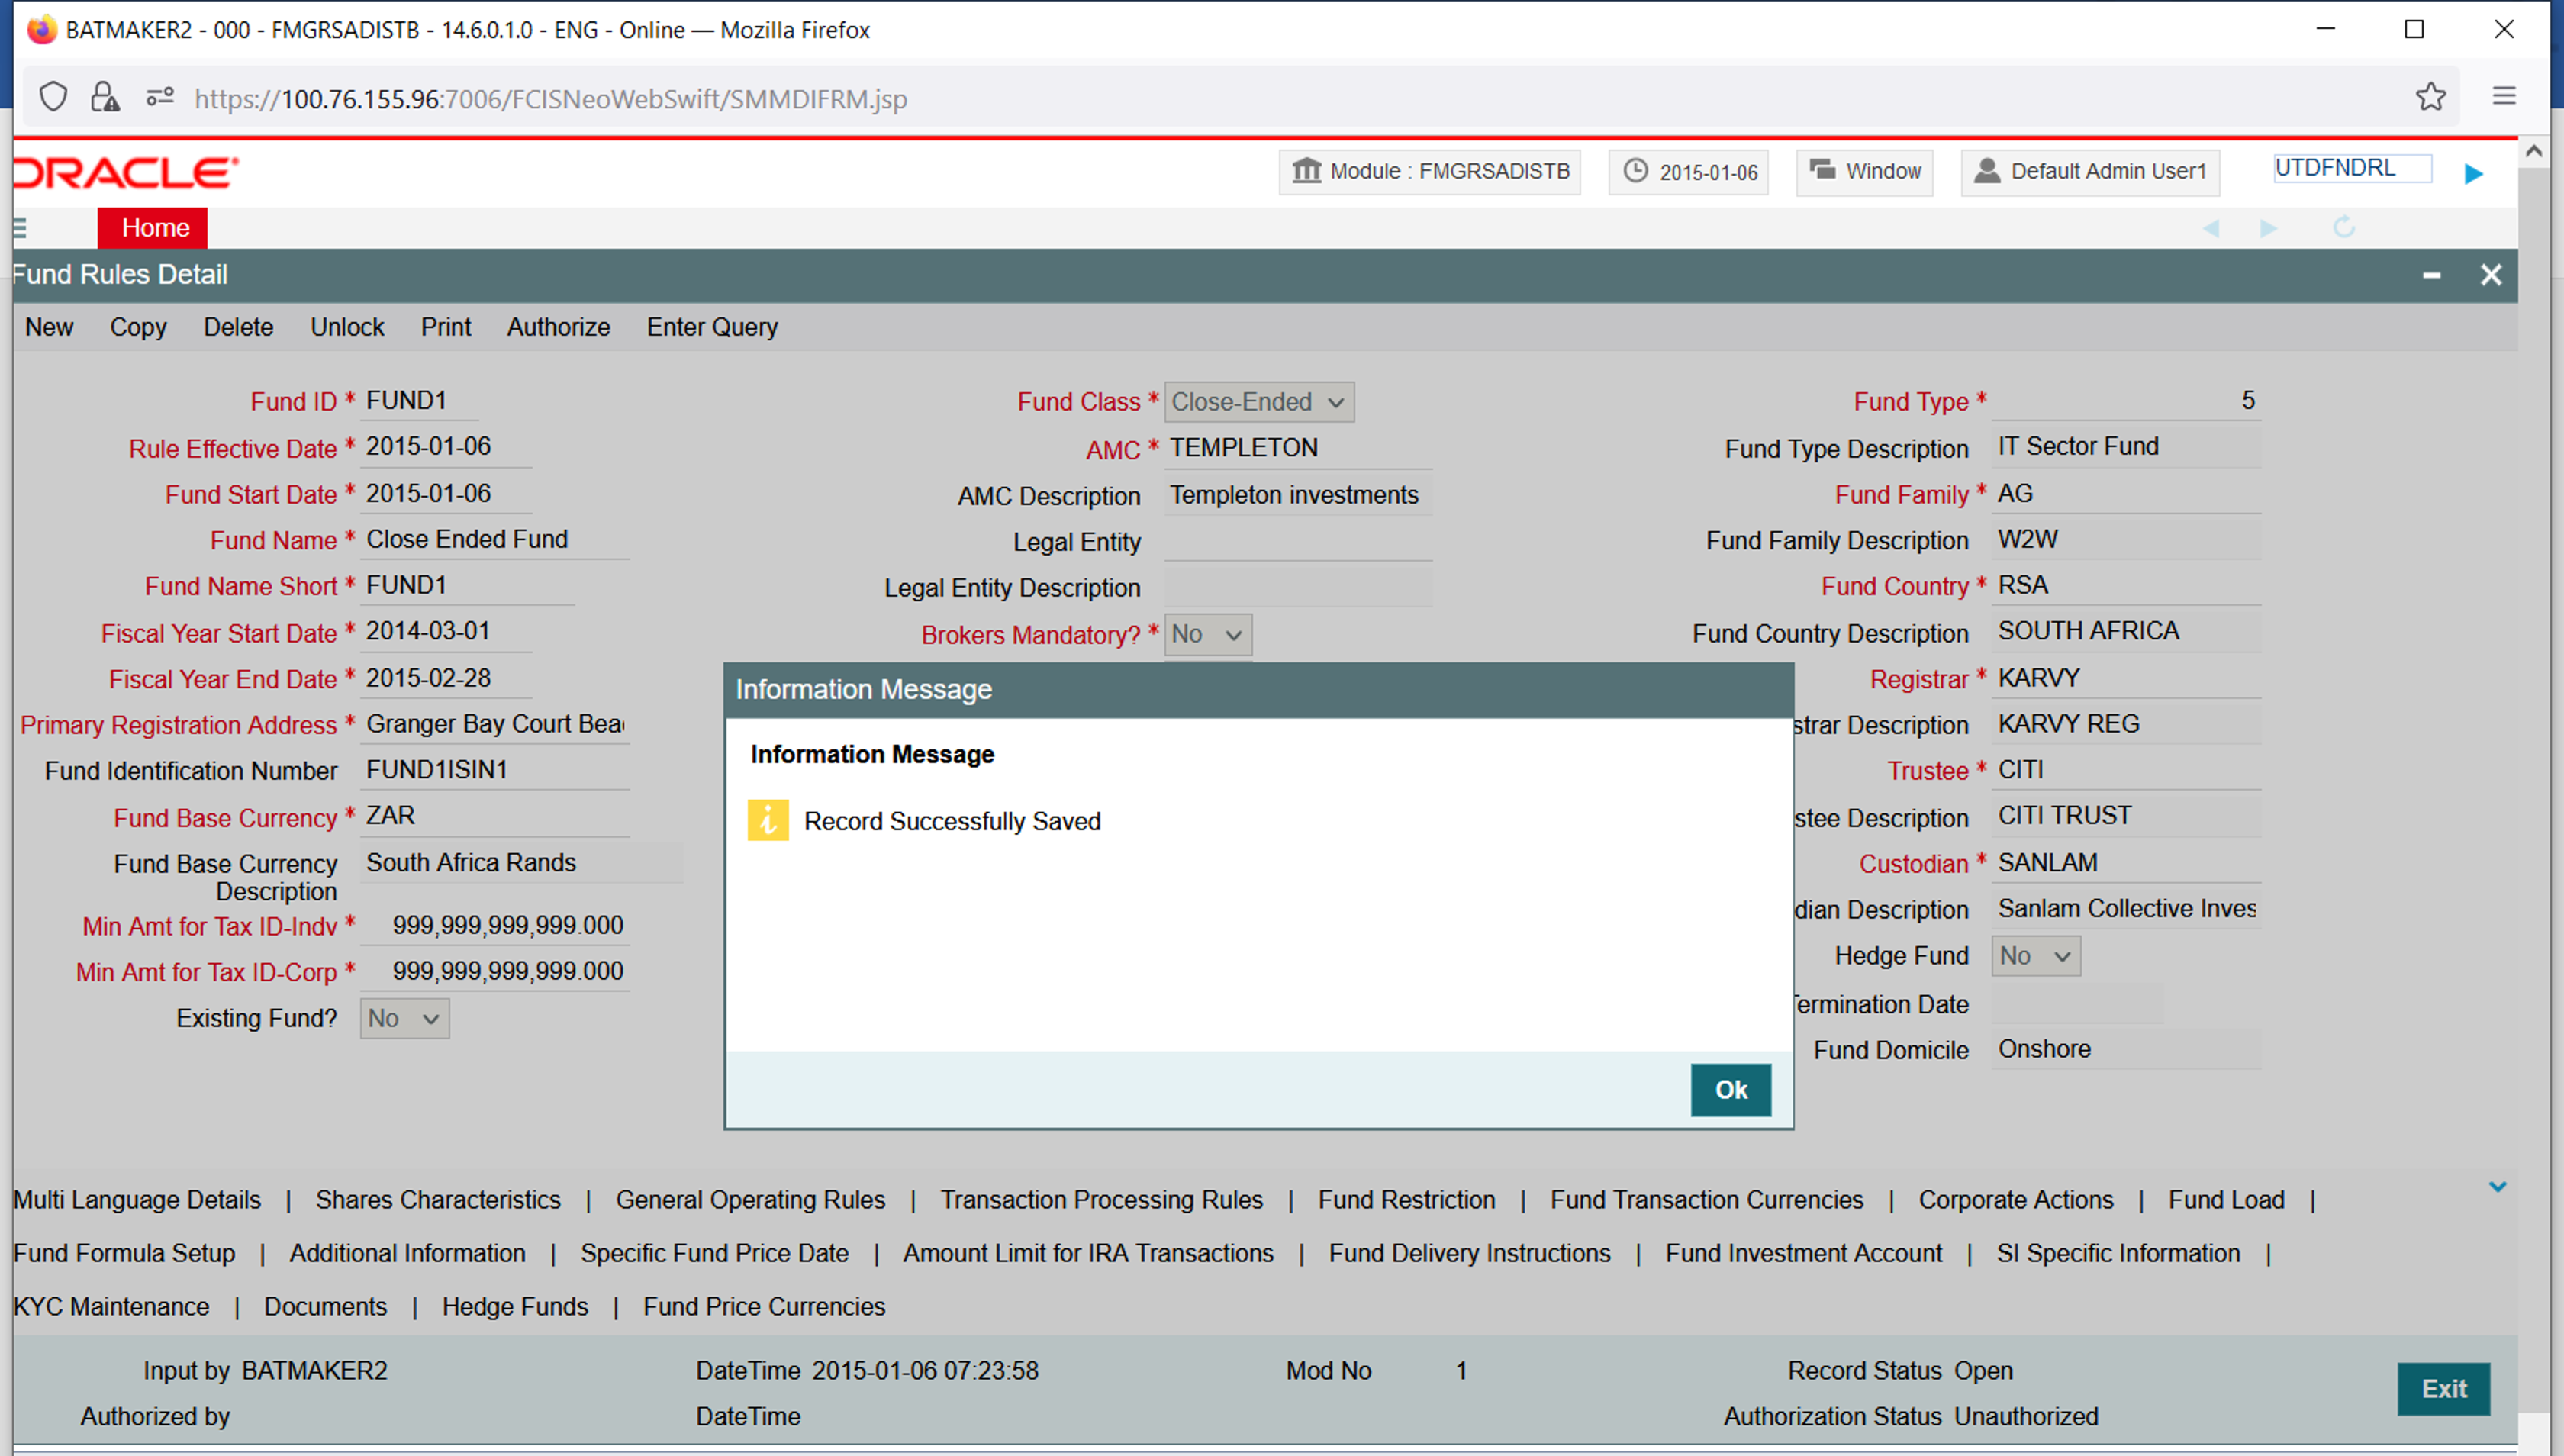2564x1456 pixels.
Task: Open the Shares Characteristics sub-screen link
Action: point(438,1200)
